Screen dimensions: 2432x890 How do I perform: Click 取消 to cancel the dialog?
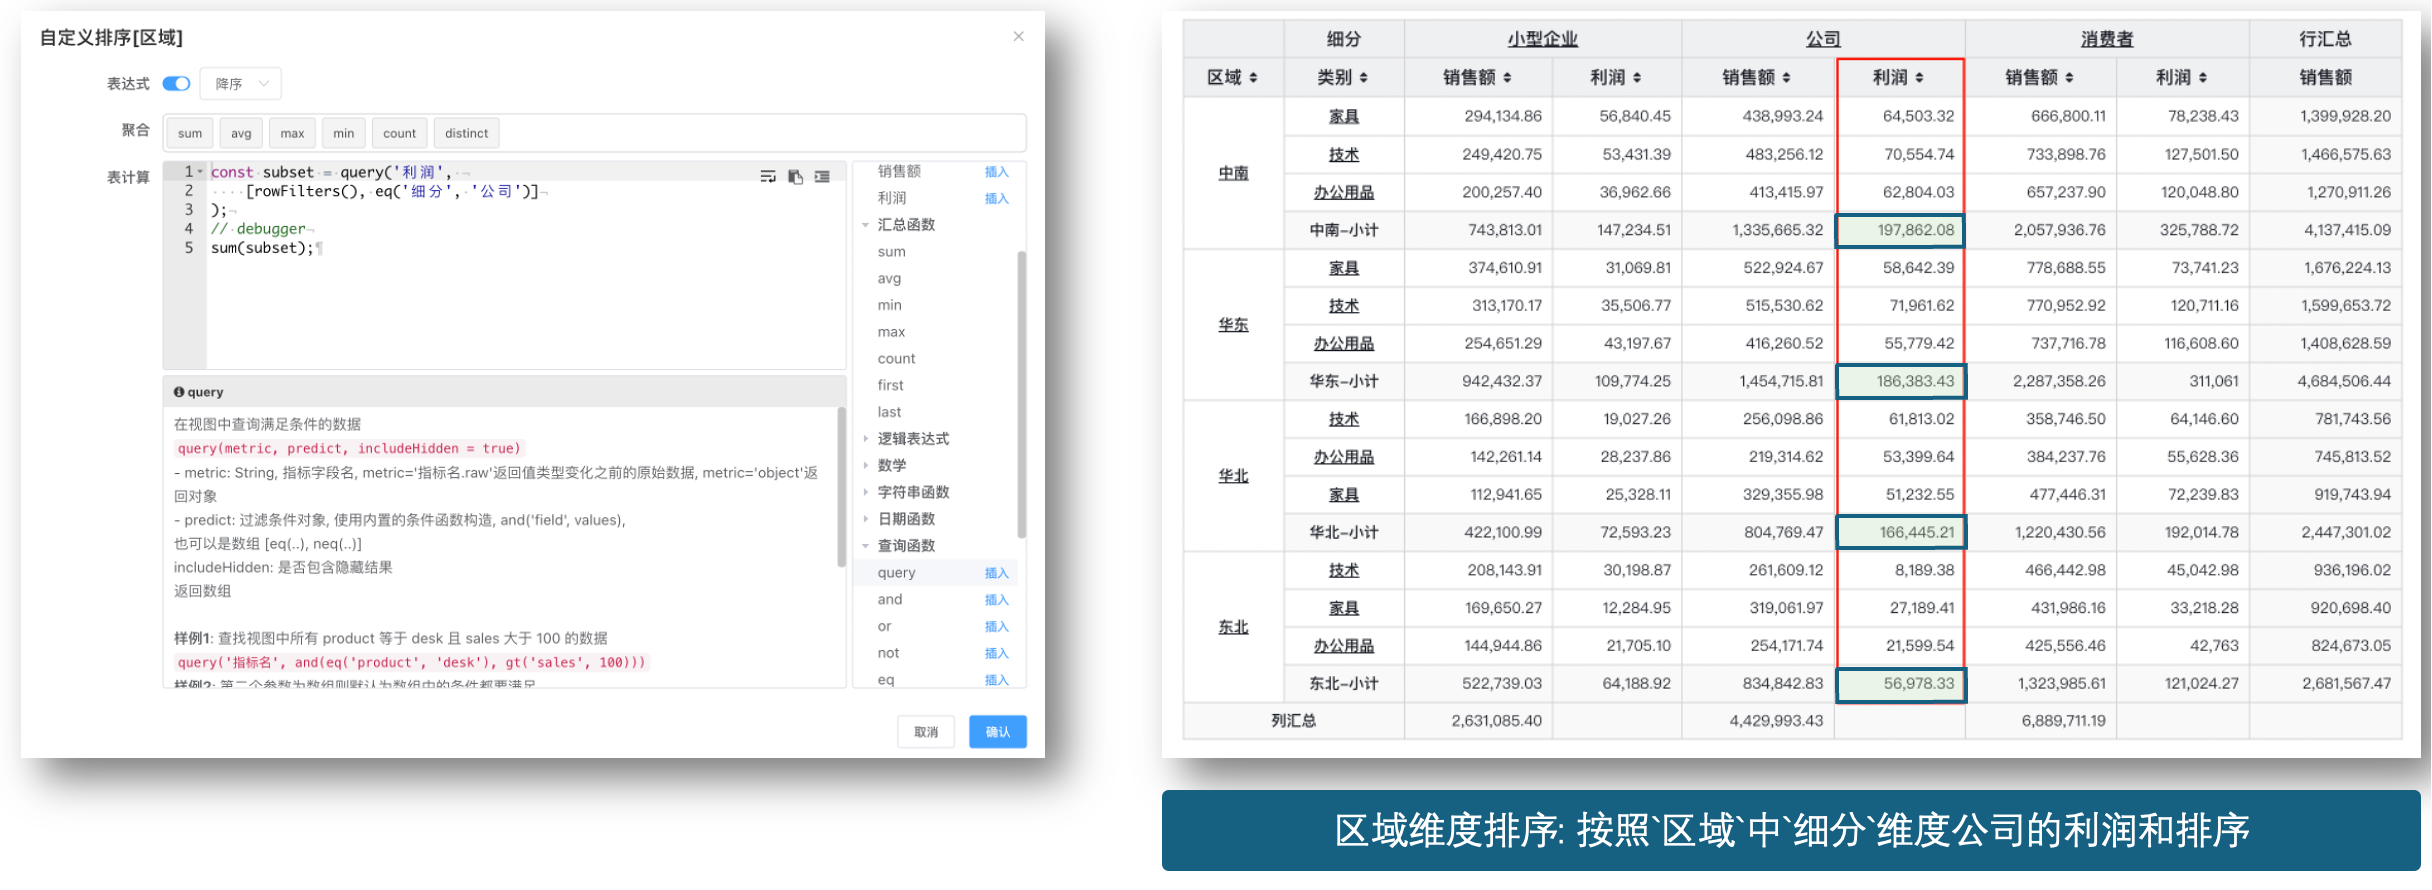point(926,732)
